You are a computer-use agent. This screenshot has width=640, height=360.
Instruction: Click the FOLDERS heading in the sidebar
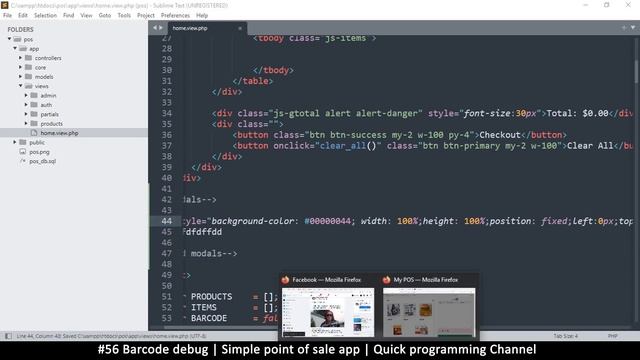(20, 29)
